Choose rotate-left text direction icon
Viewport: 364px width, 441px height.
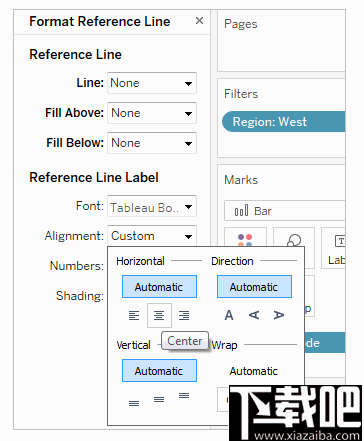[x=254, y=315]
